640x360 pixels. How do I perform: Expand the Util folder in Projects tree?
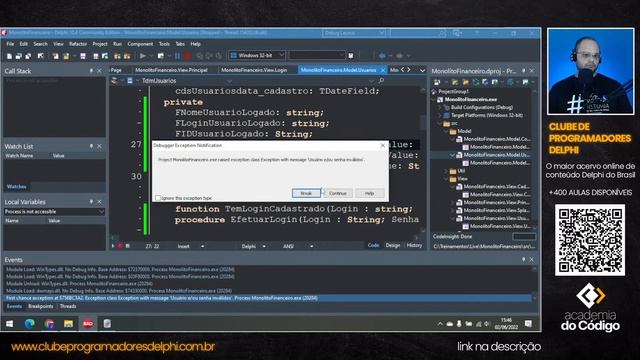coord(447,171)
